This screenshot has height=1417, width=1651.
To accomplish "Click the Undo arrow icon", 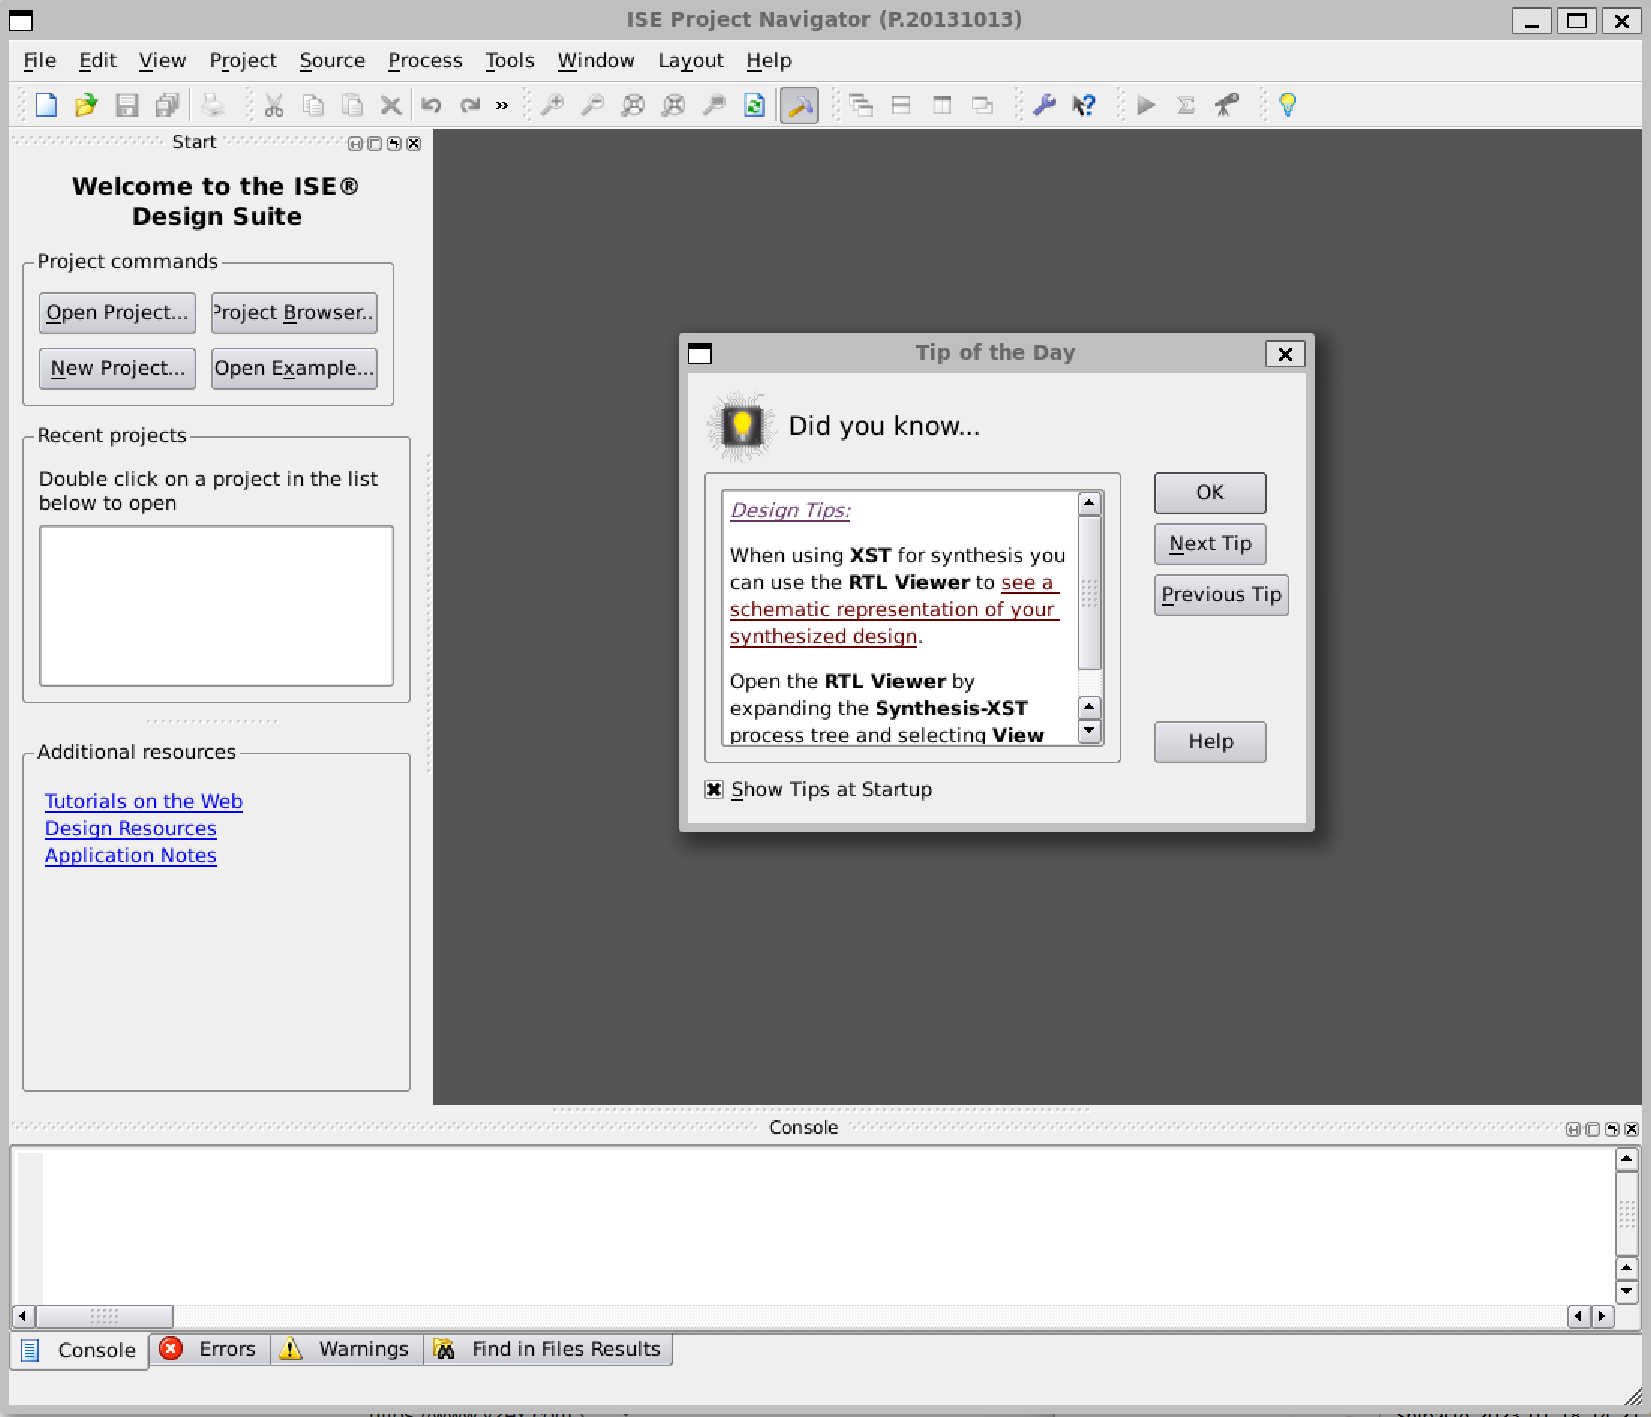I will tap(431, 105).
